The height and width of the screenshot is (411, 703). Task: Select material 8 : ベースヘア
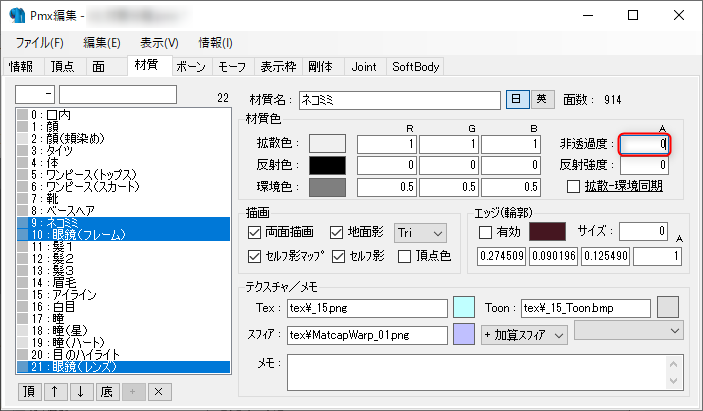coord(123,211)
